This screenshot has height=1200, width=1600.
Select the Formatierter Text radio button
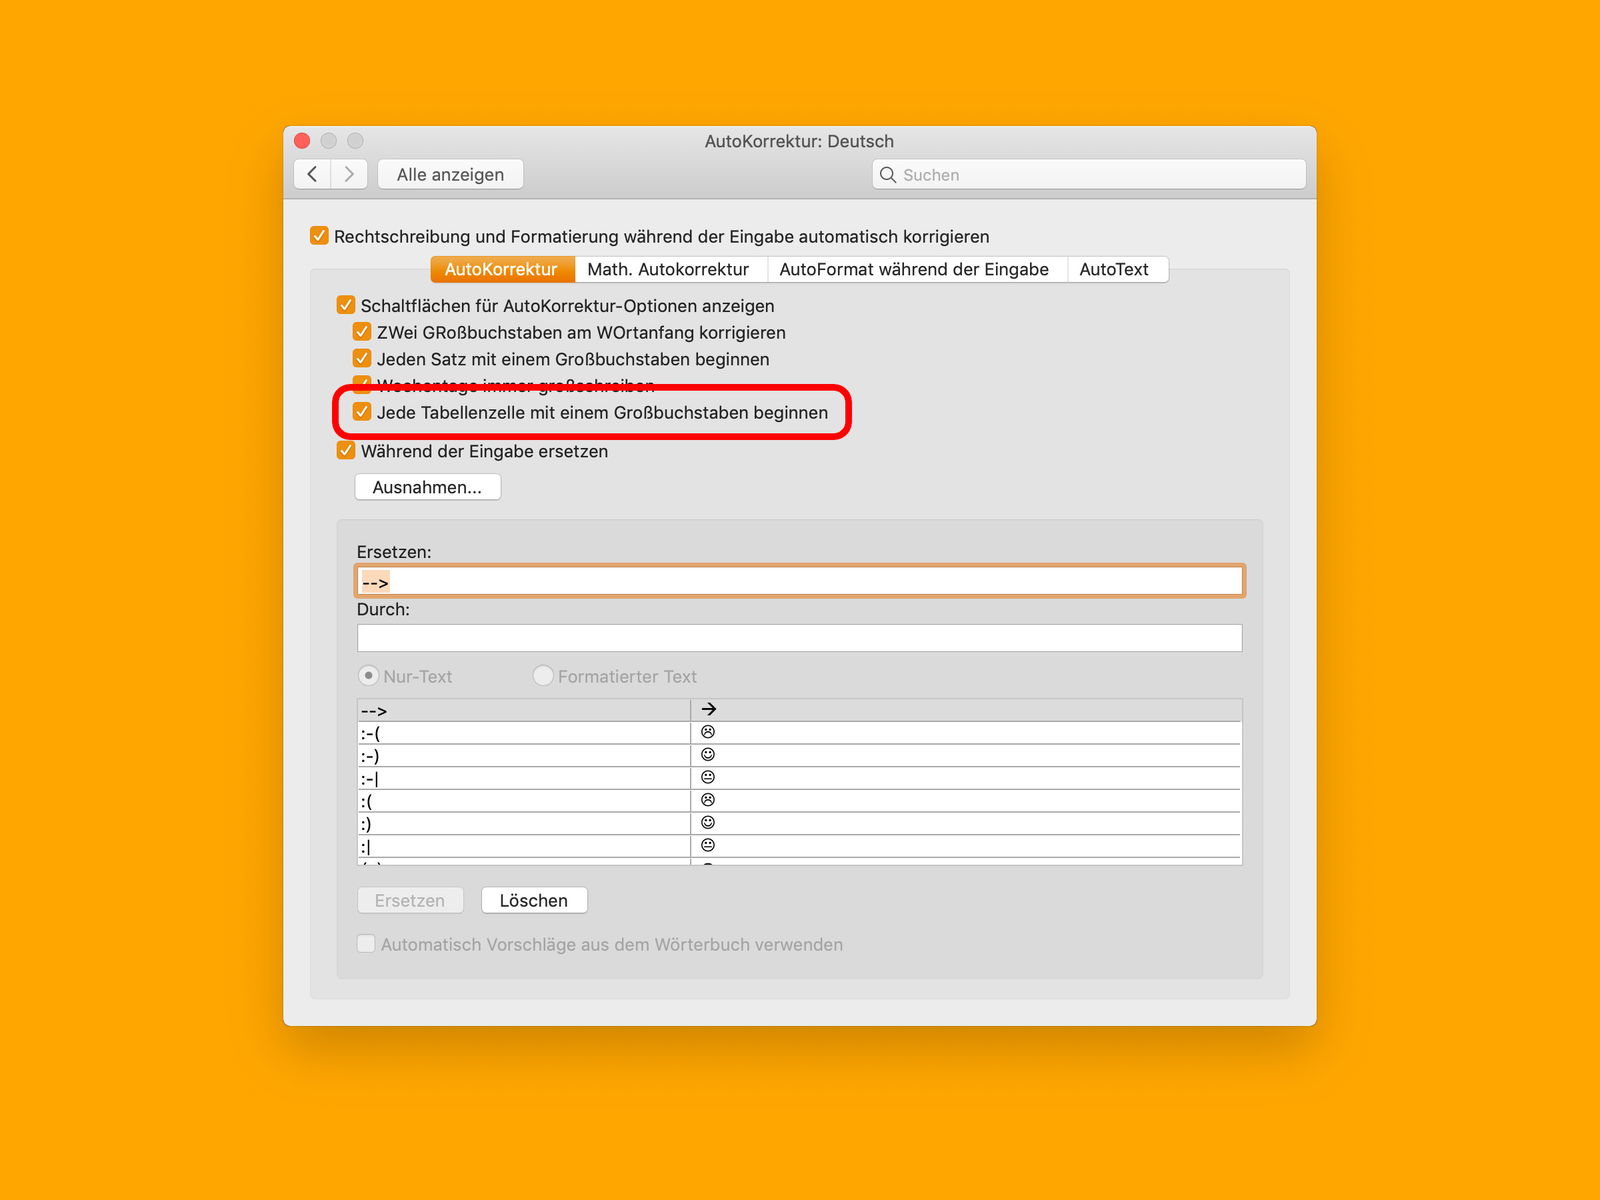(x=543, y=676)
